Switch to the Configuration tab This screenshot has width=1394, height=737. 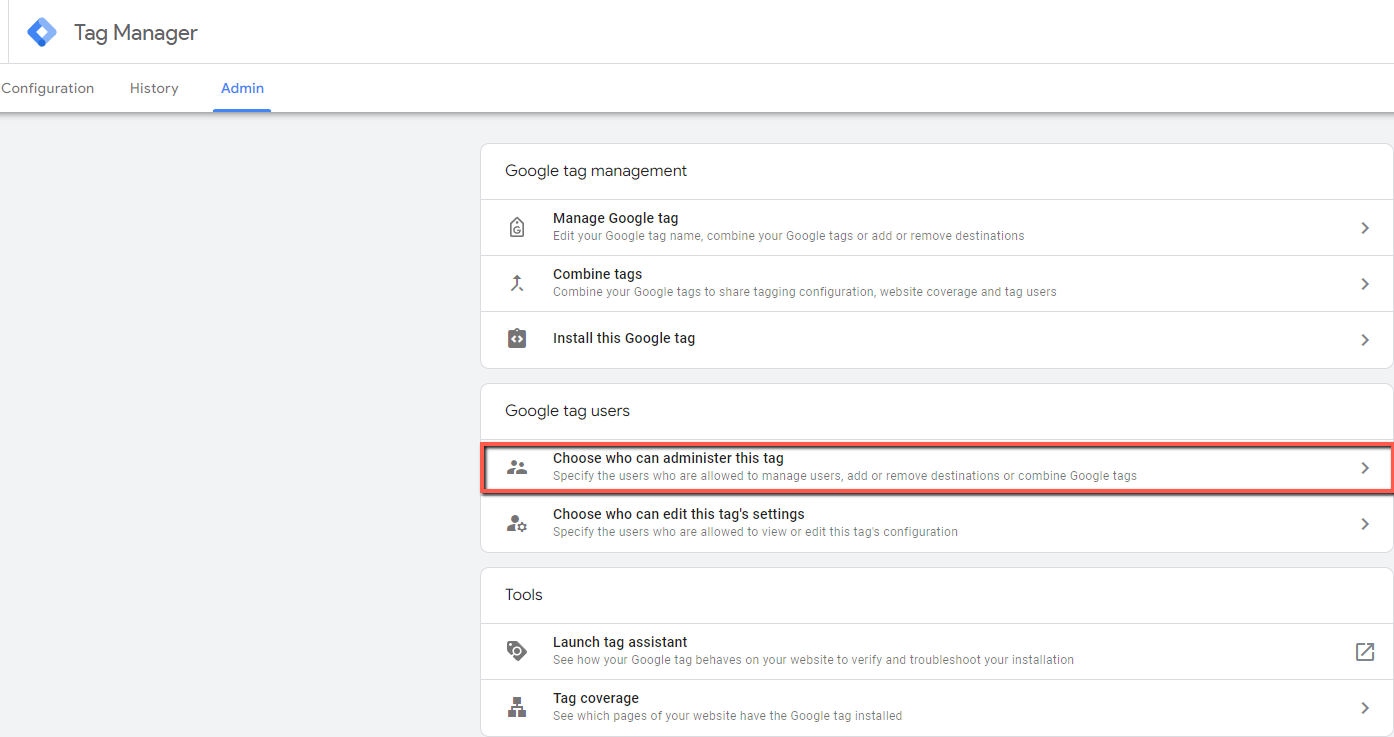pos(47,88)
